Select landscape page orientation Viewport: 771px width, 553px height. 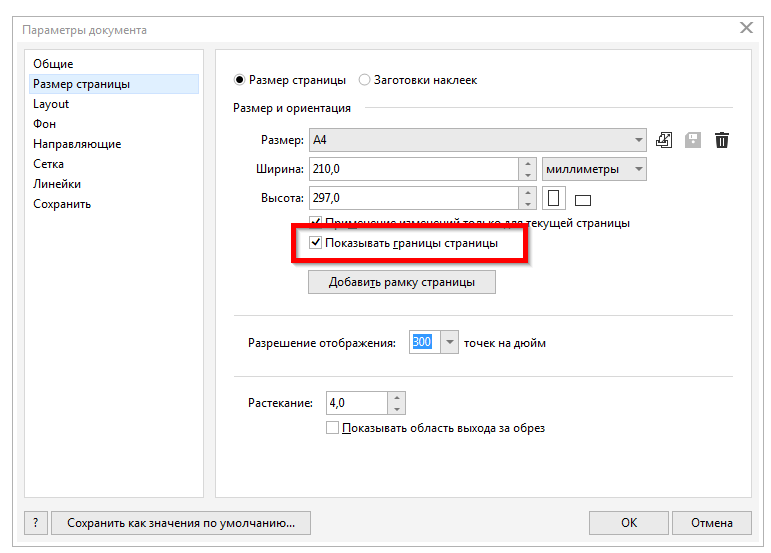point(583,199)
